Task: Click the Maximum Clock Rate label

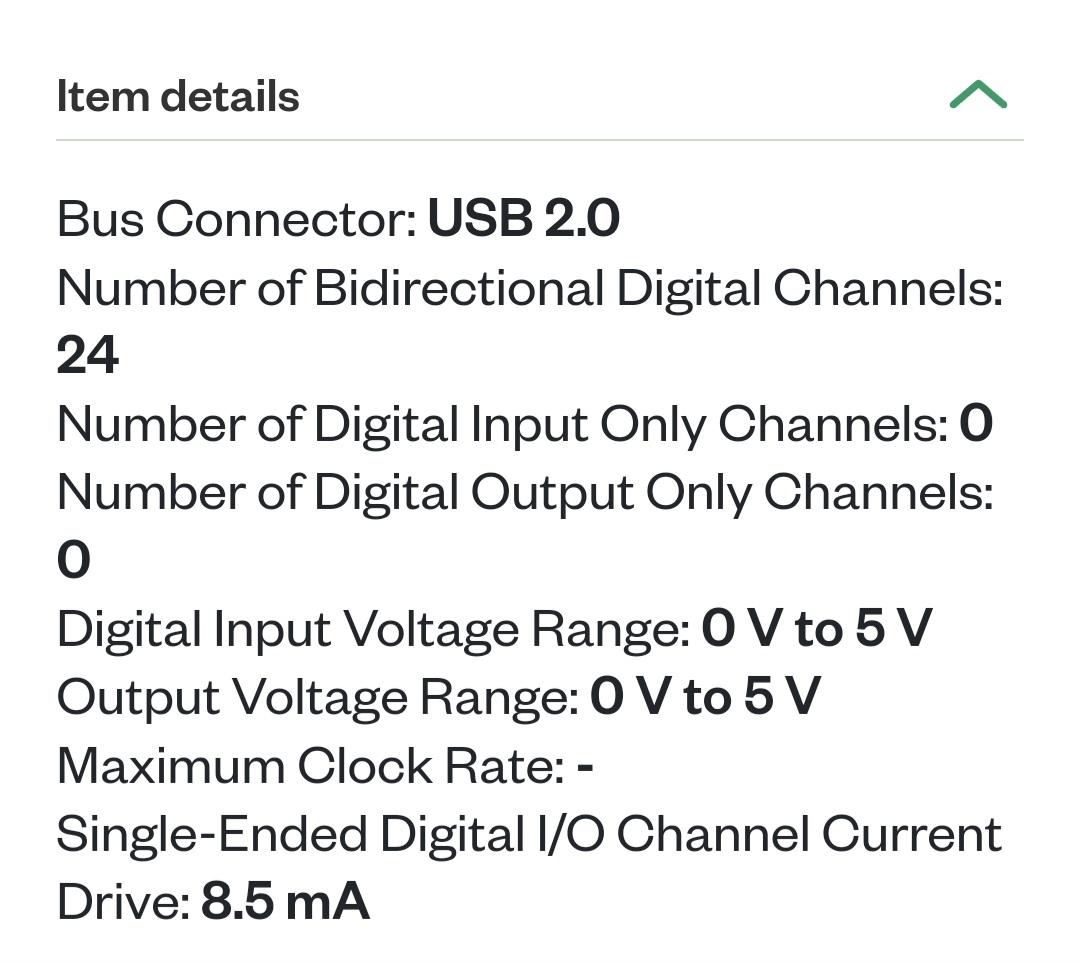Action: click(311, 765)
